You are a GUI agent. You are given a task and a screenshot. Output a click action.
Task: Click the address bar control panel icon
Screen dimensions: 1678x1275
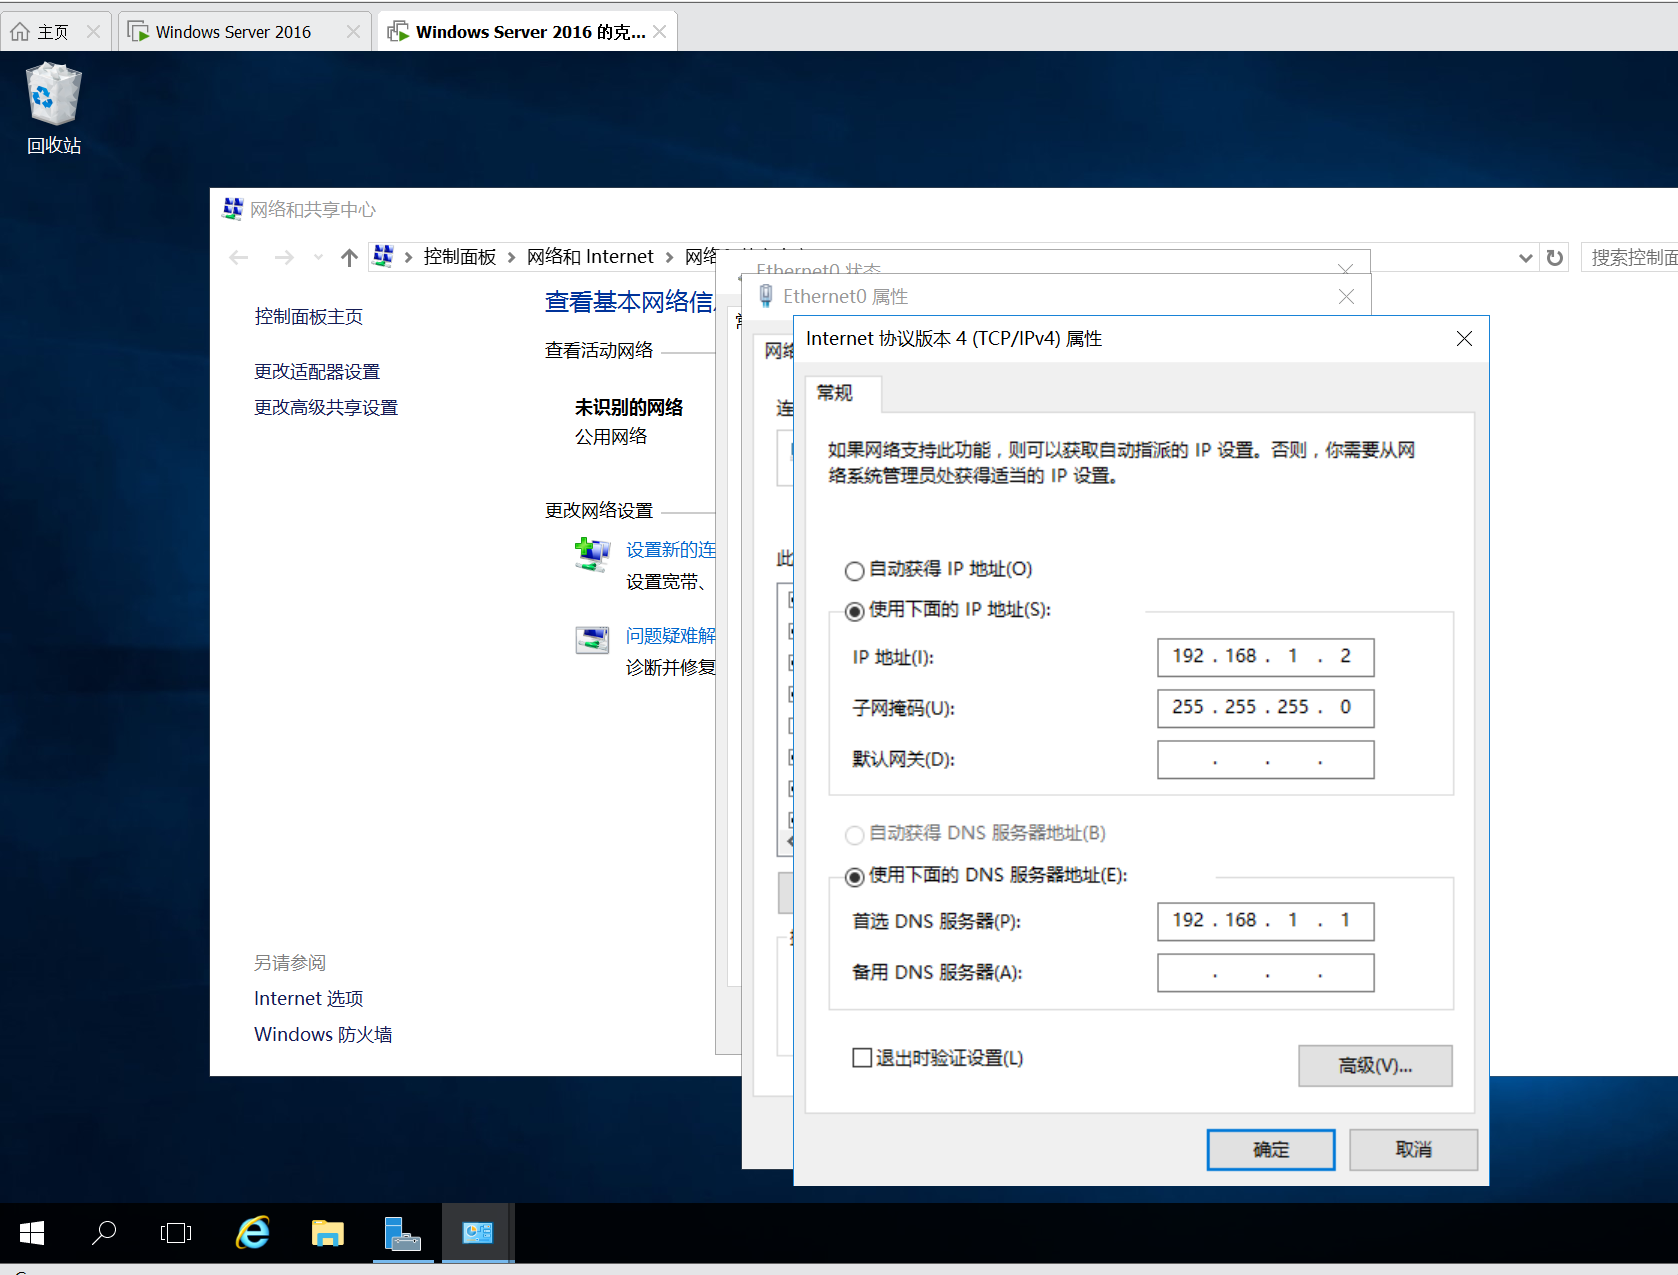click(x=383, y=257)
